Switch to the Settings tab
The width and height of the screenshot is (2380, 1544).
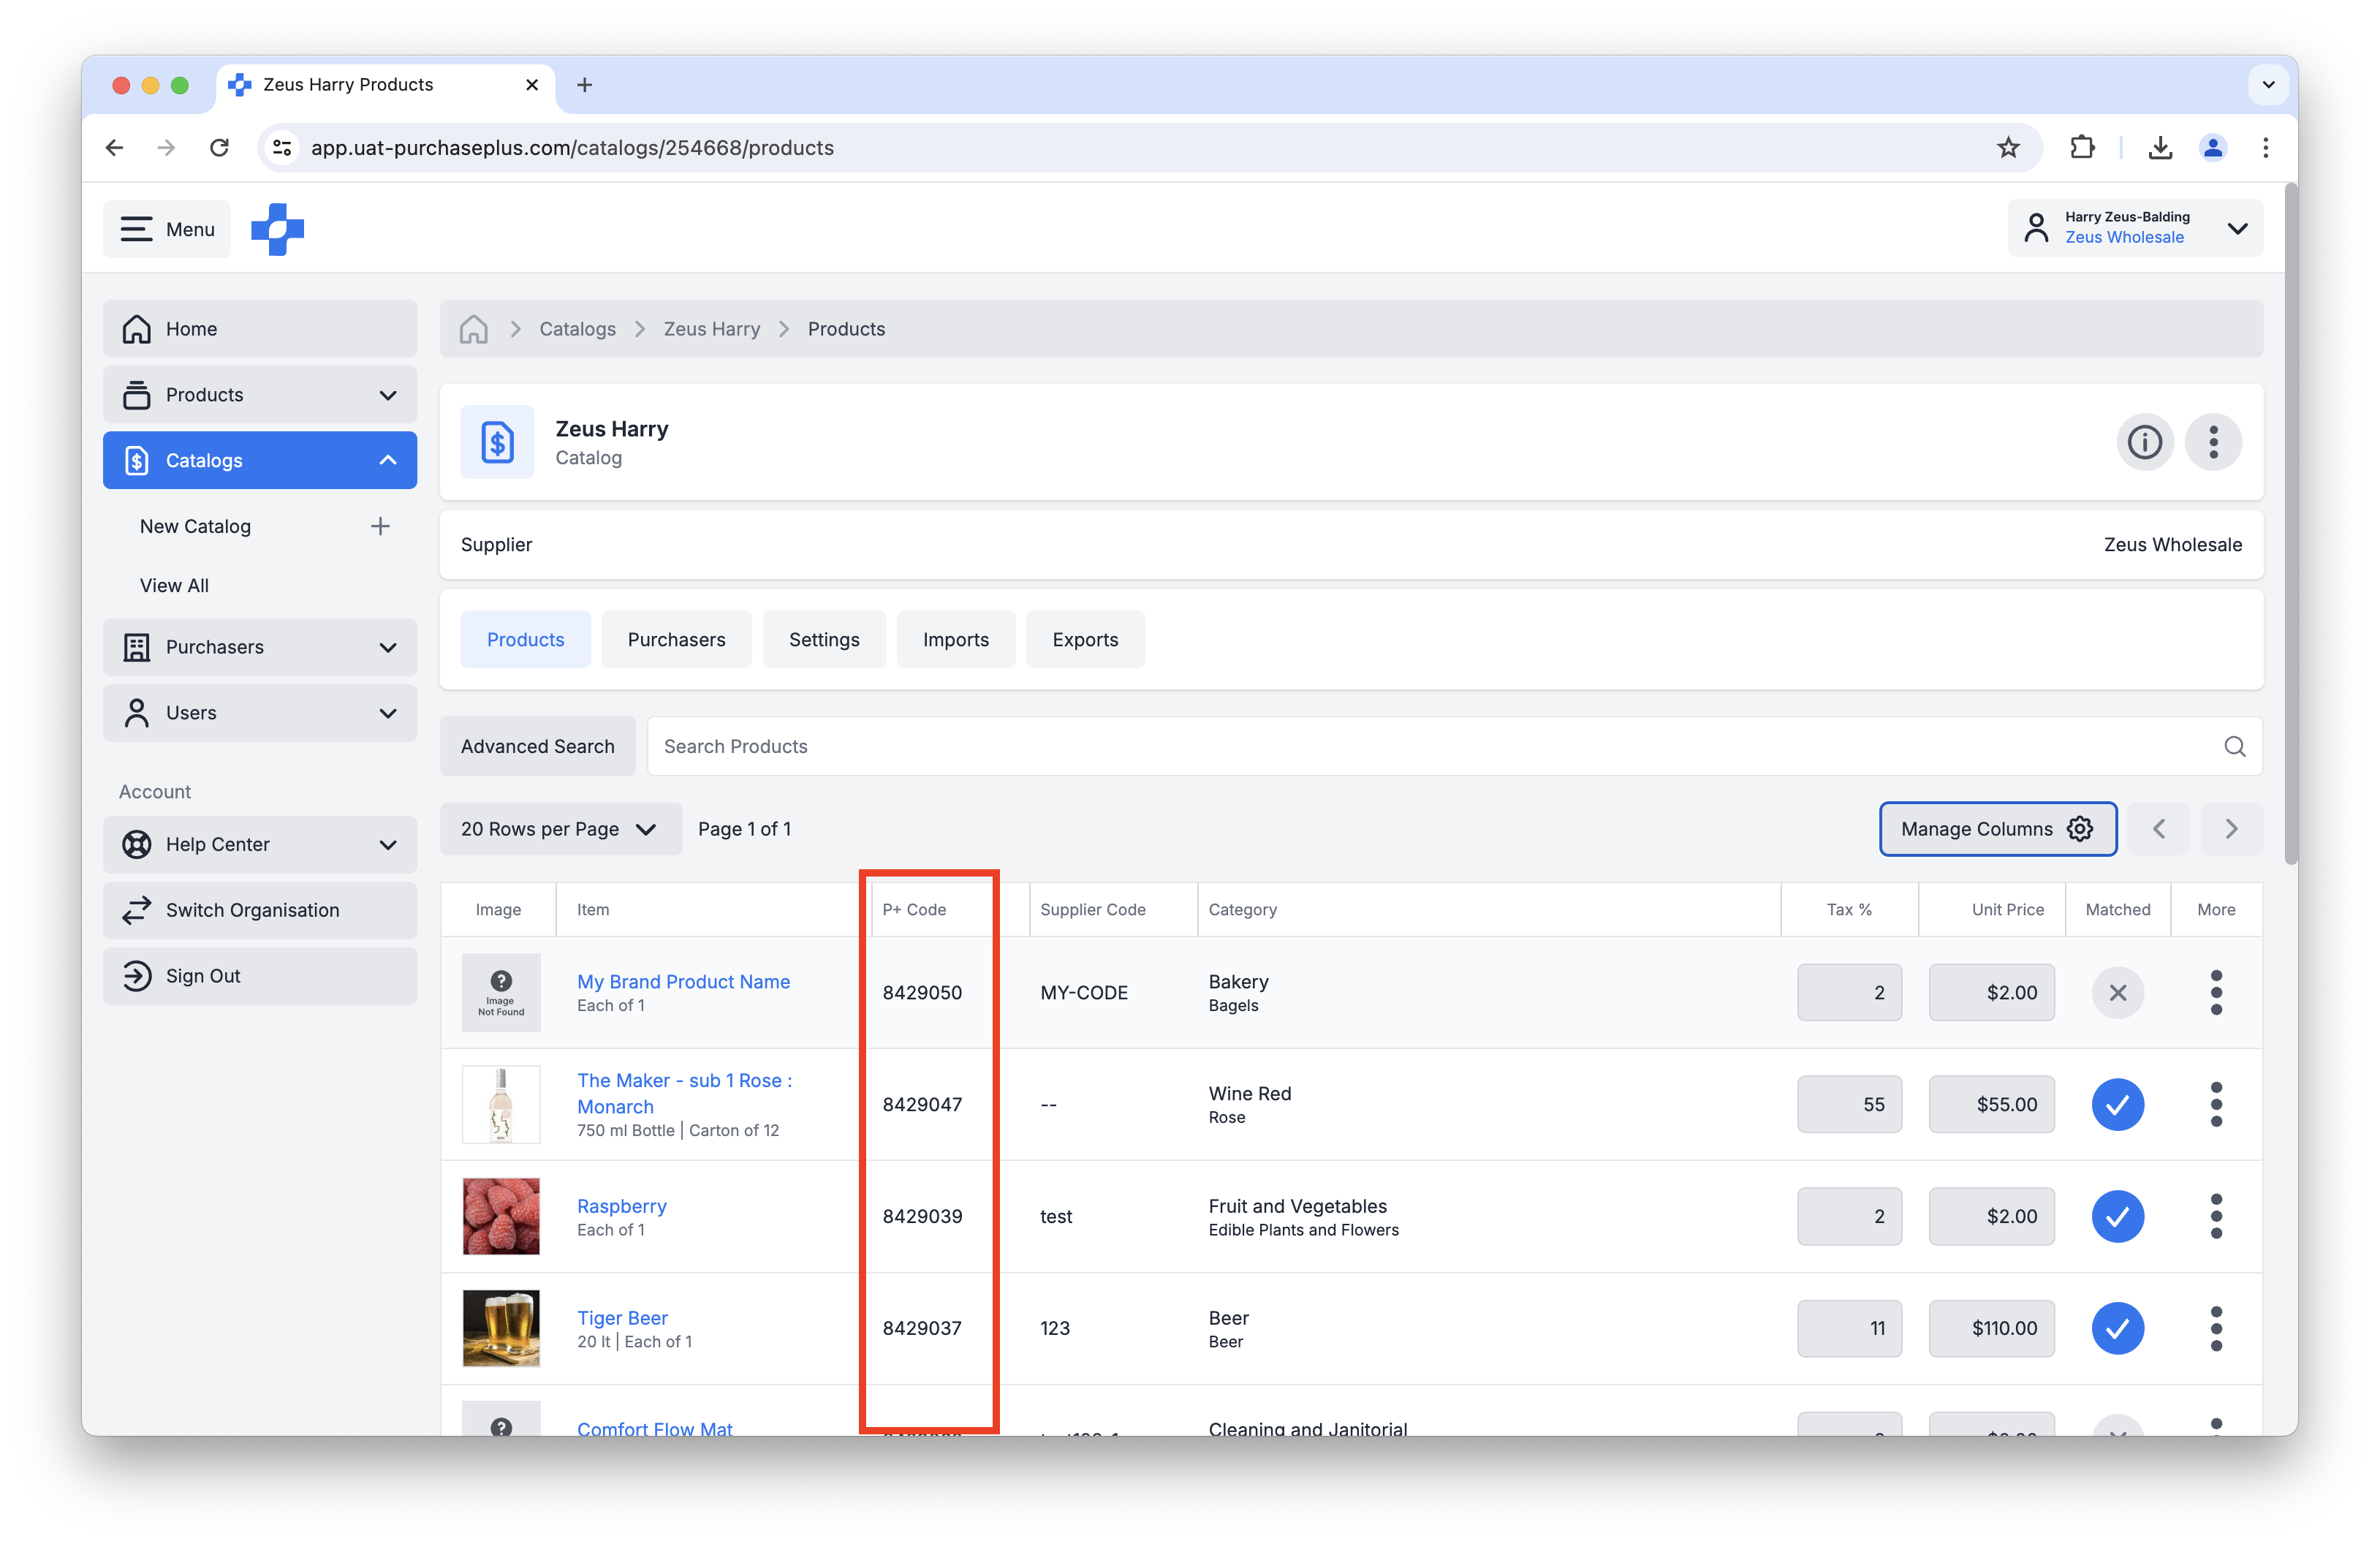pos(823,640)
